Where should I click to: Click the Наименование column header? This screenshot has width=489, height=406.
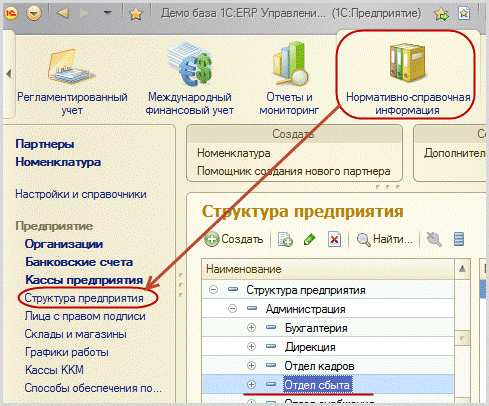click(x=328, y=269)
